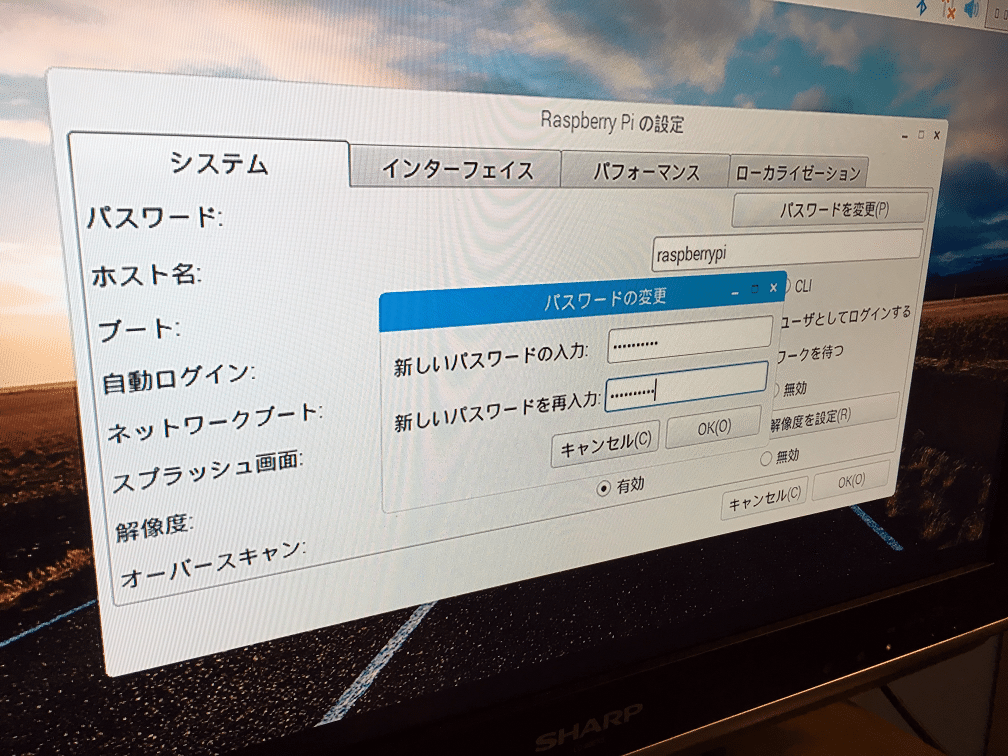Click the パスワード: label
Viewport: 1008px width, 756px height.
point(154,216)
